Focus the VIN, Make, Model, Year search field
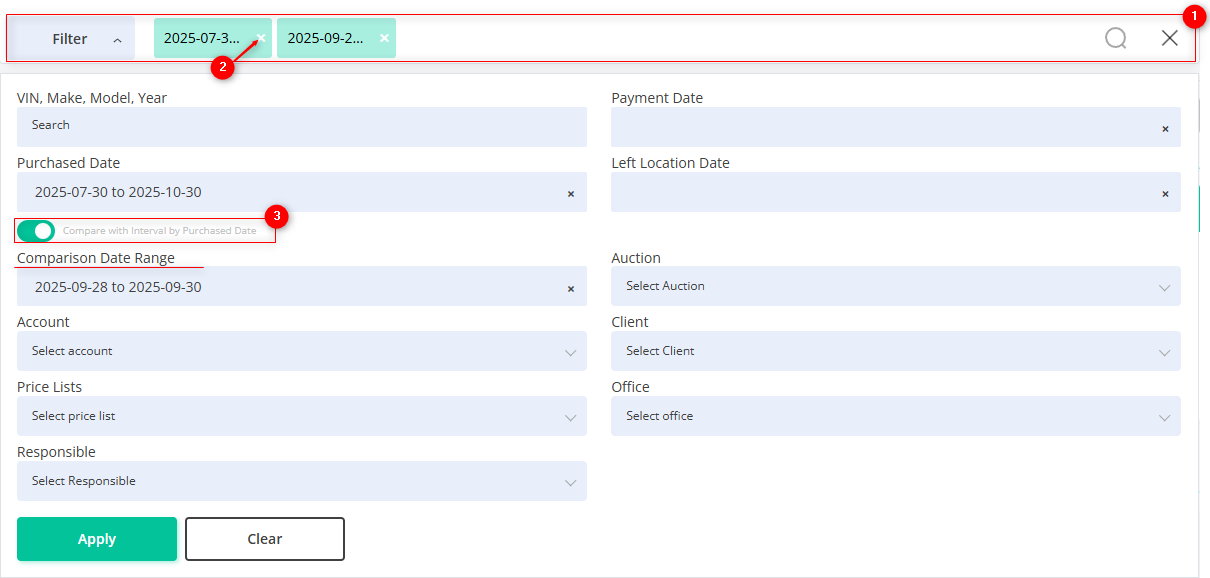1210x578 pixels. click(x=301, y=126)
